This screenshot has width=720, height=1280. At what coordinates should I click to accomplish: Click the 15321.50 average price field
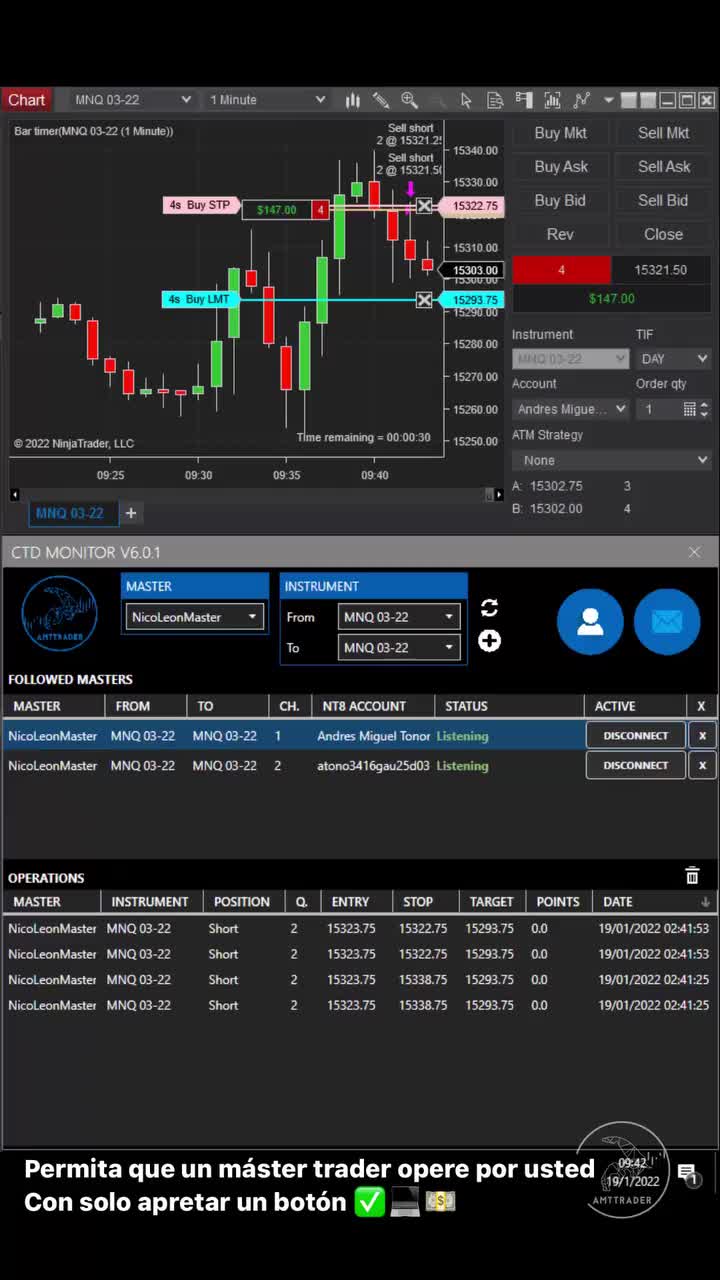661,270
